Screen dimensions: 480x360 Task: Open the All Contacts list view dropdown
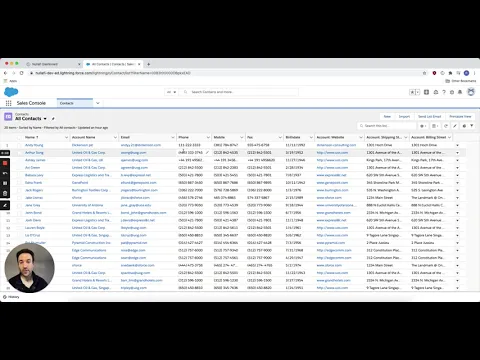tap(45, 119)
